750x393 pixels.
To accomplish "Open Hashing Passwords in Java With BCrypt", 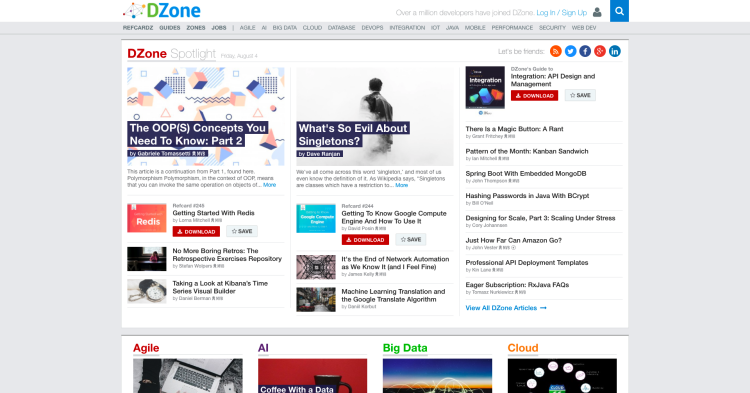I will [527, 196].
